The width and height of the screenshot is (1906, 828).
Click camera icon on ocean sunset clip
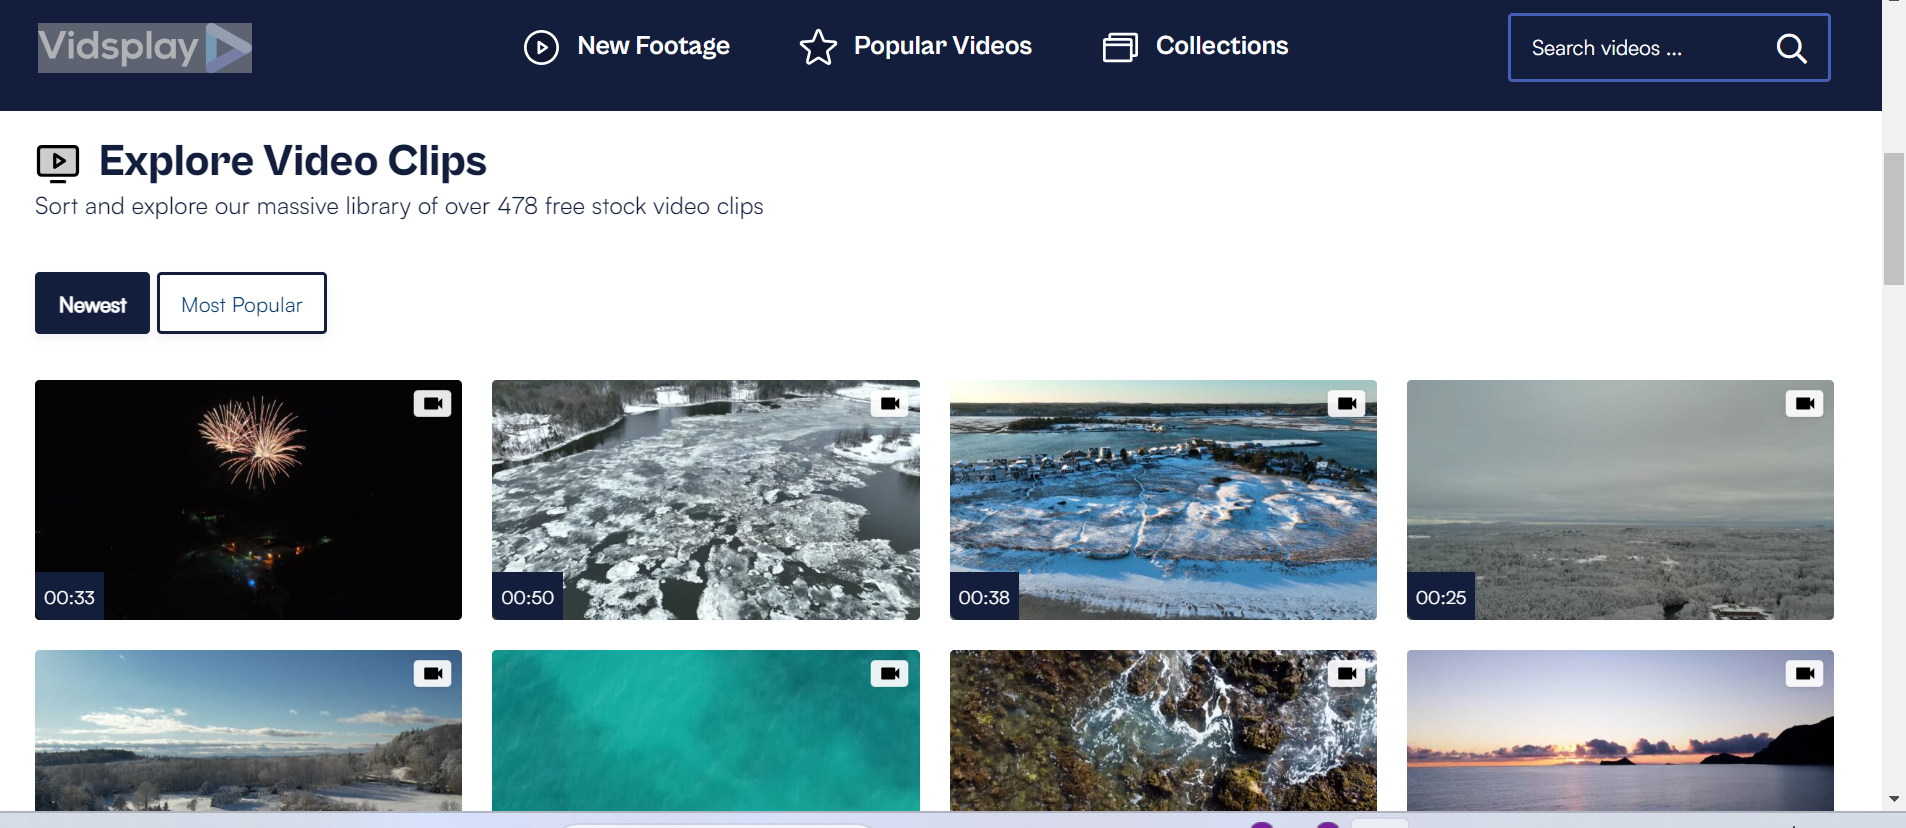pyautogui.click(x=1804, y=673)
